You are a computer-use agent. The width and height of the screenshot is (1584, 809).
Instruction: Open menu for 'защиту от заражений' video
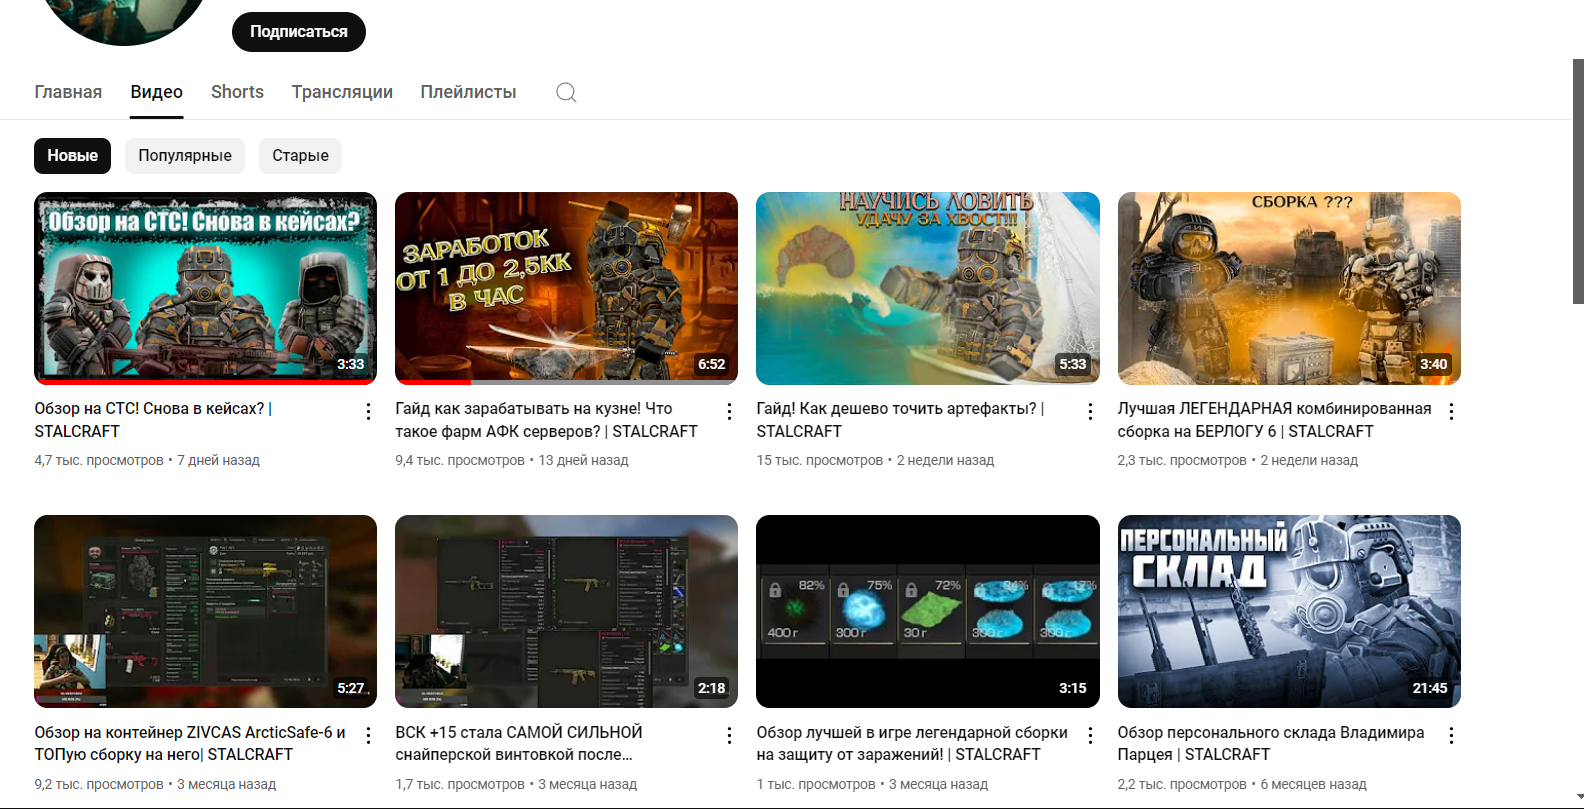click(x=1090, y=735)
